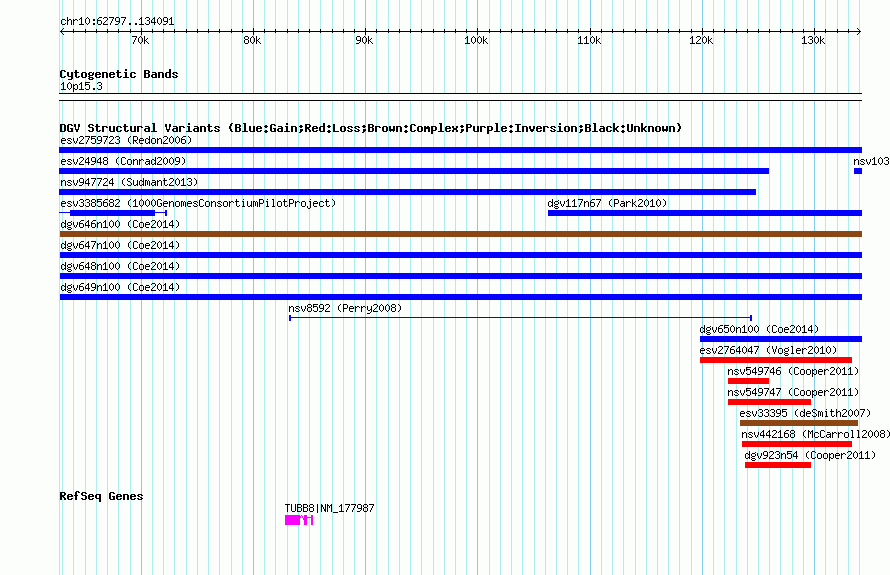The height and width of the screenshot is (575, 890).
Task: Click the right arrow on the ruler
Action: 859,32
